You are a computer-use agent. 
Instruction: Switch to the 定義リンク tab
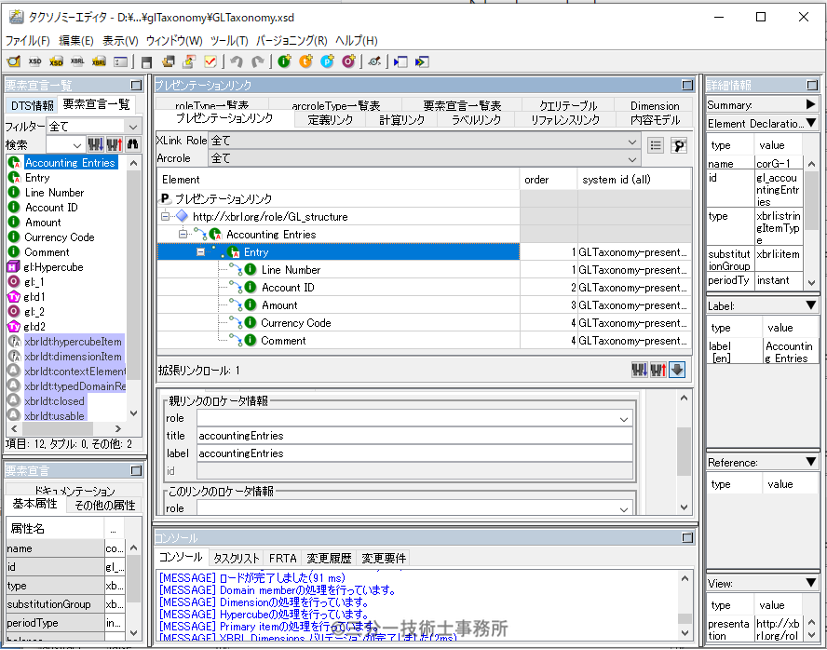330,120
